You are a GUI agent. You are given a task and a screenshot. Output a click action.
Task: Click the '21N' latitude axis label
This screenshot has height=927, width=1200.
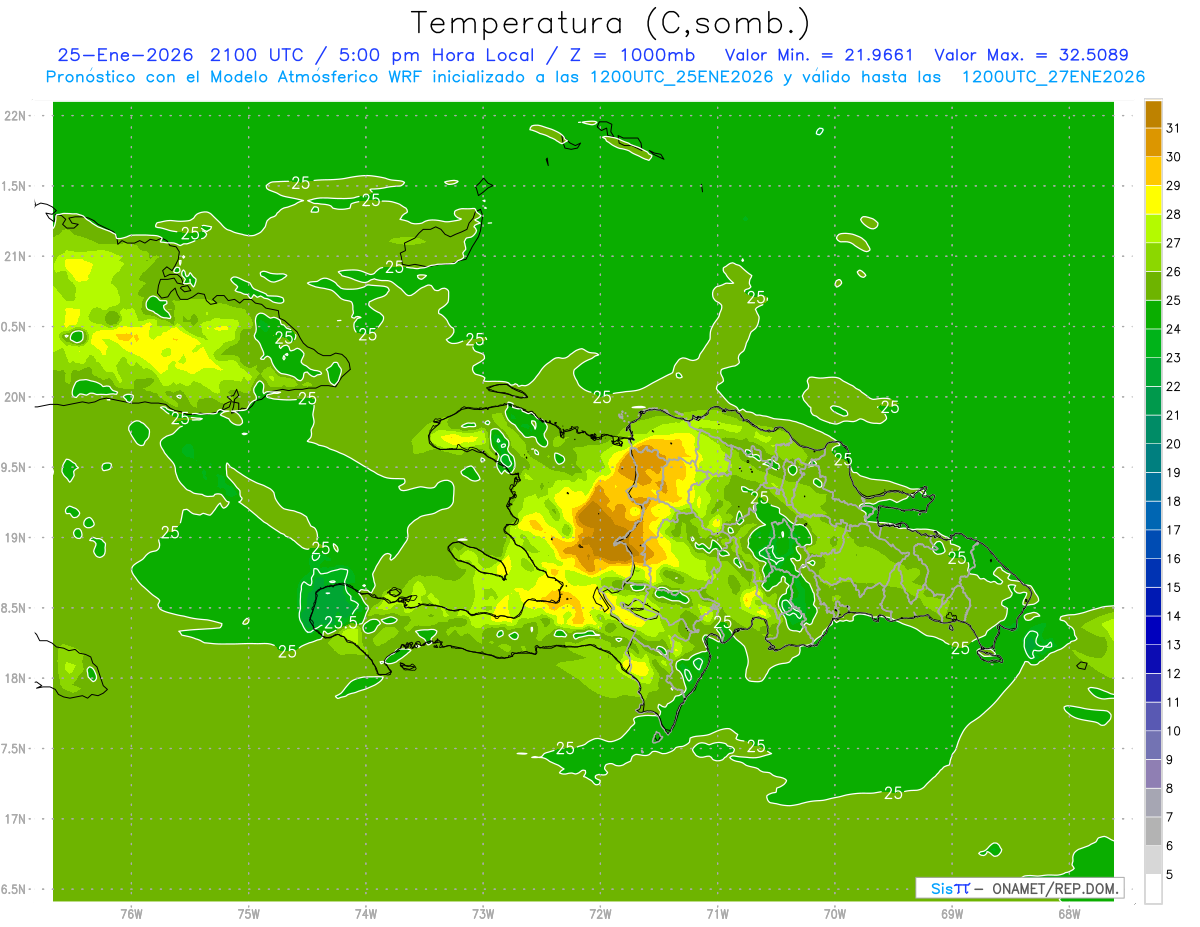(16, 256)
